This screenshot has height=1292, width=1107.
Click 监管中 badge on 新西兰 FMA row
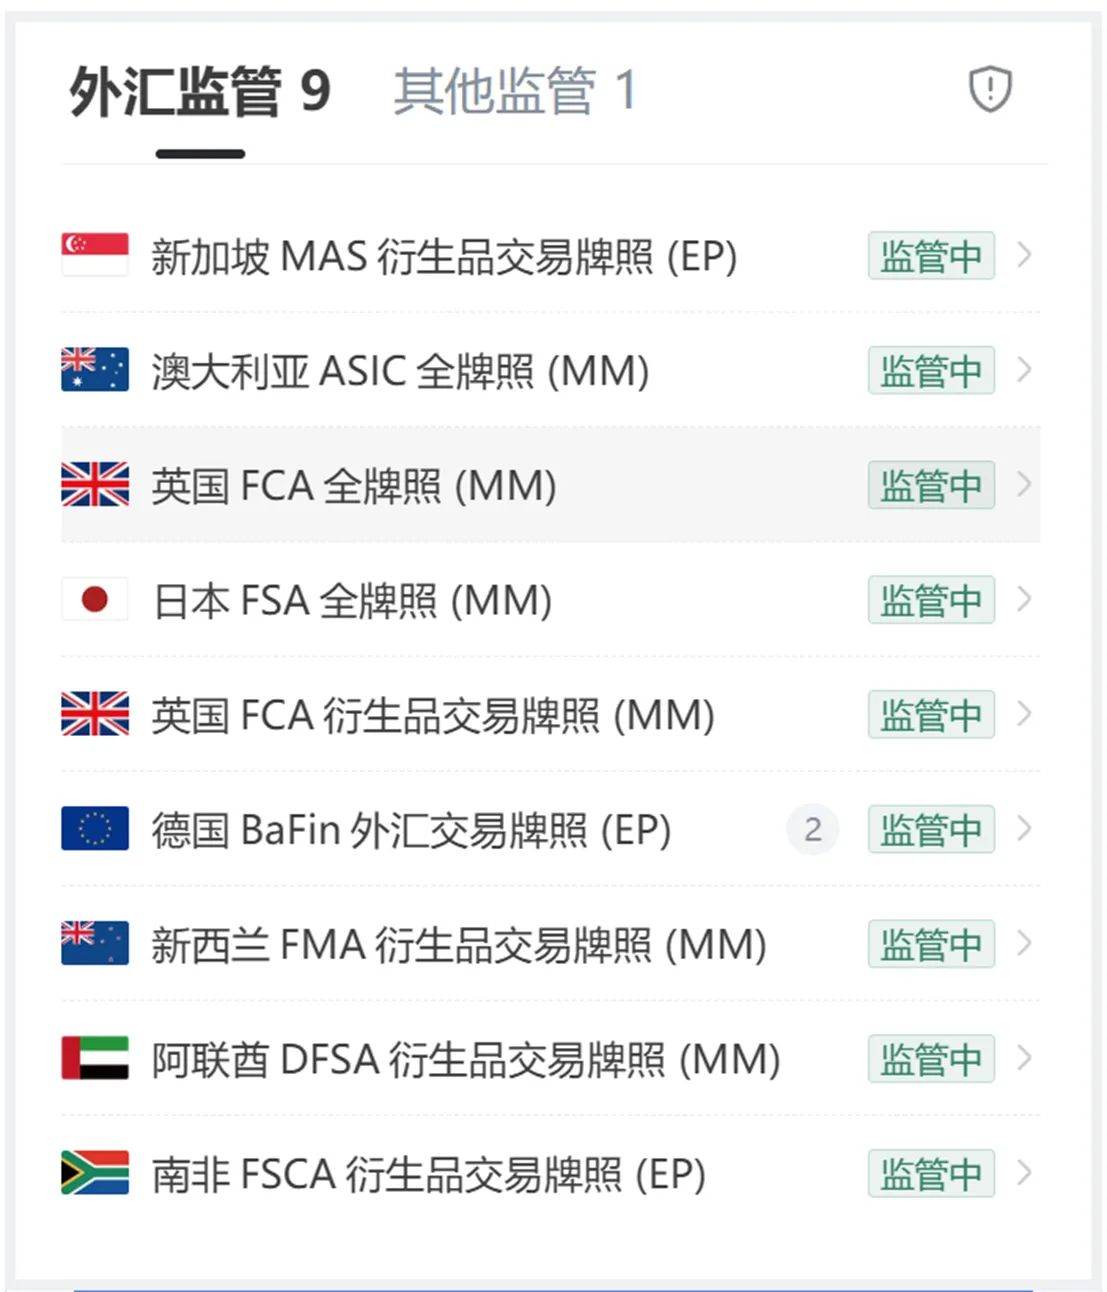(931, 944)
